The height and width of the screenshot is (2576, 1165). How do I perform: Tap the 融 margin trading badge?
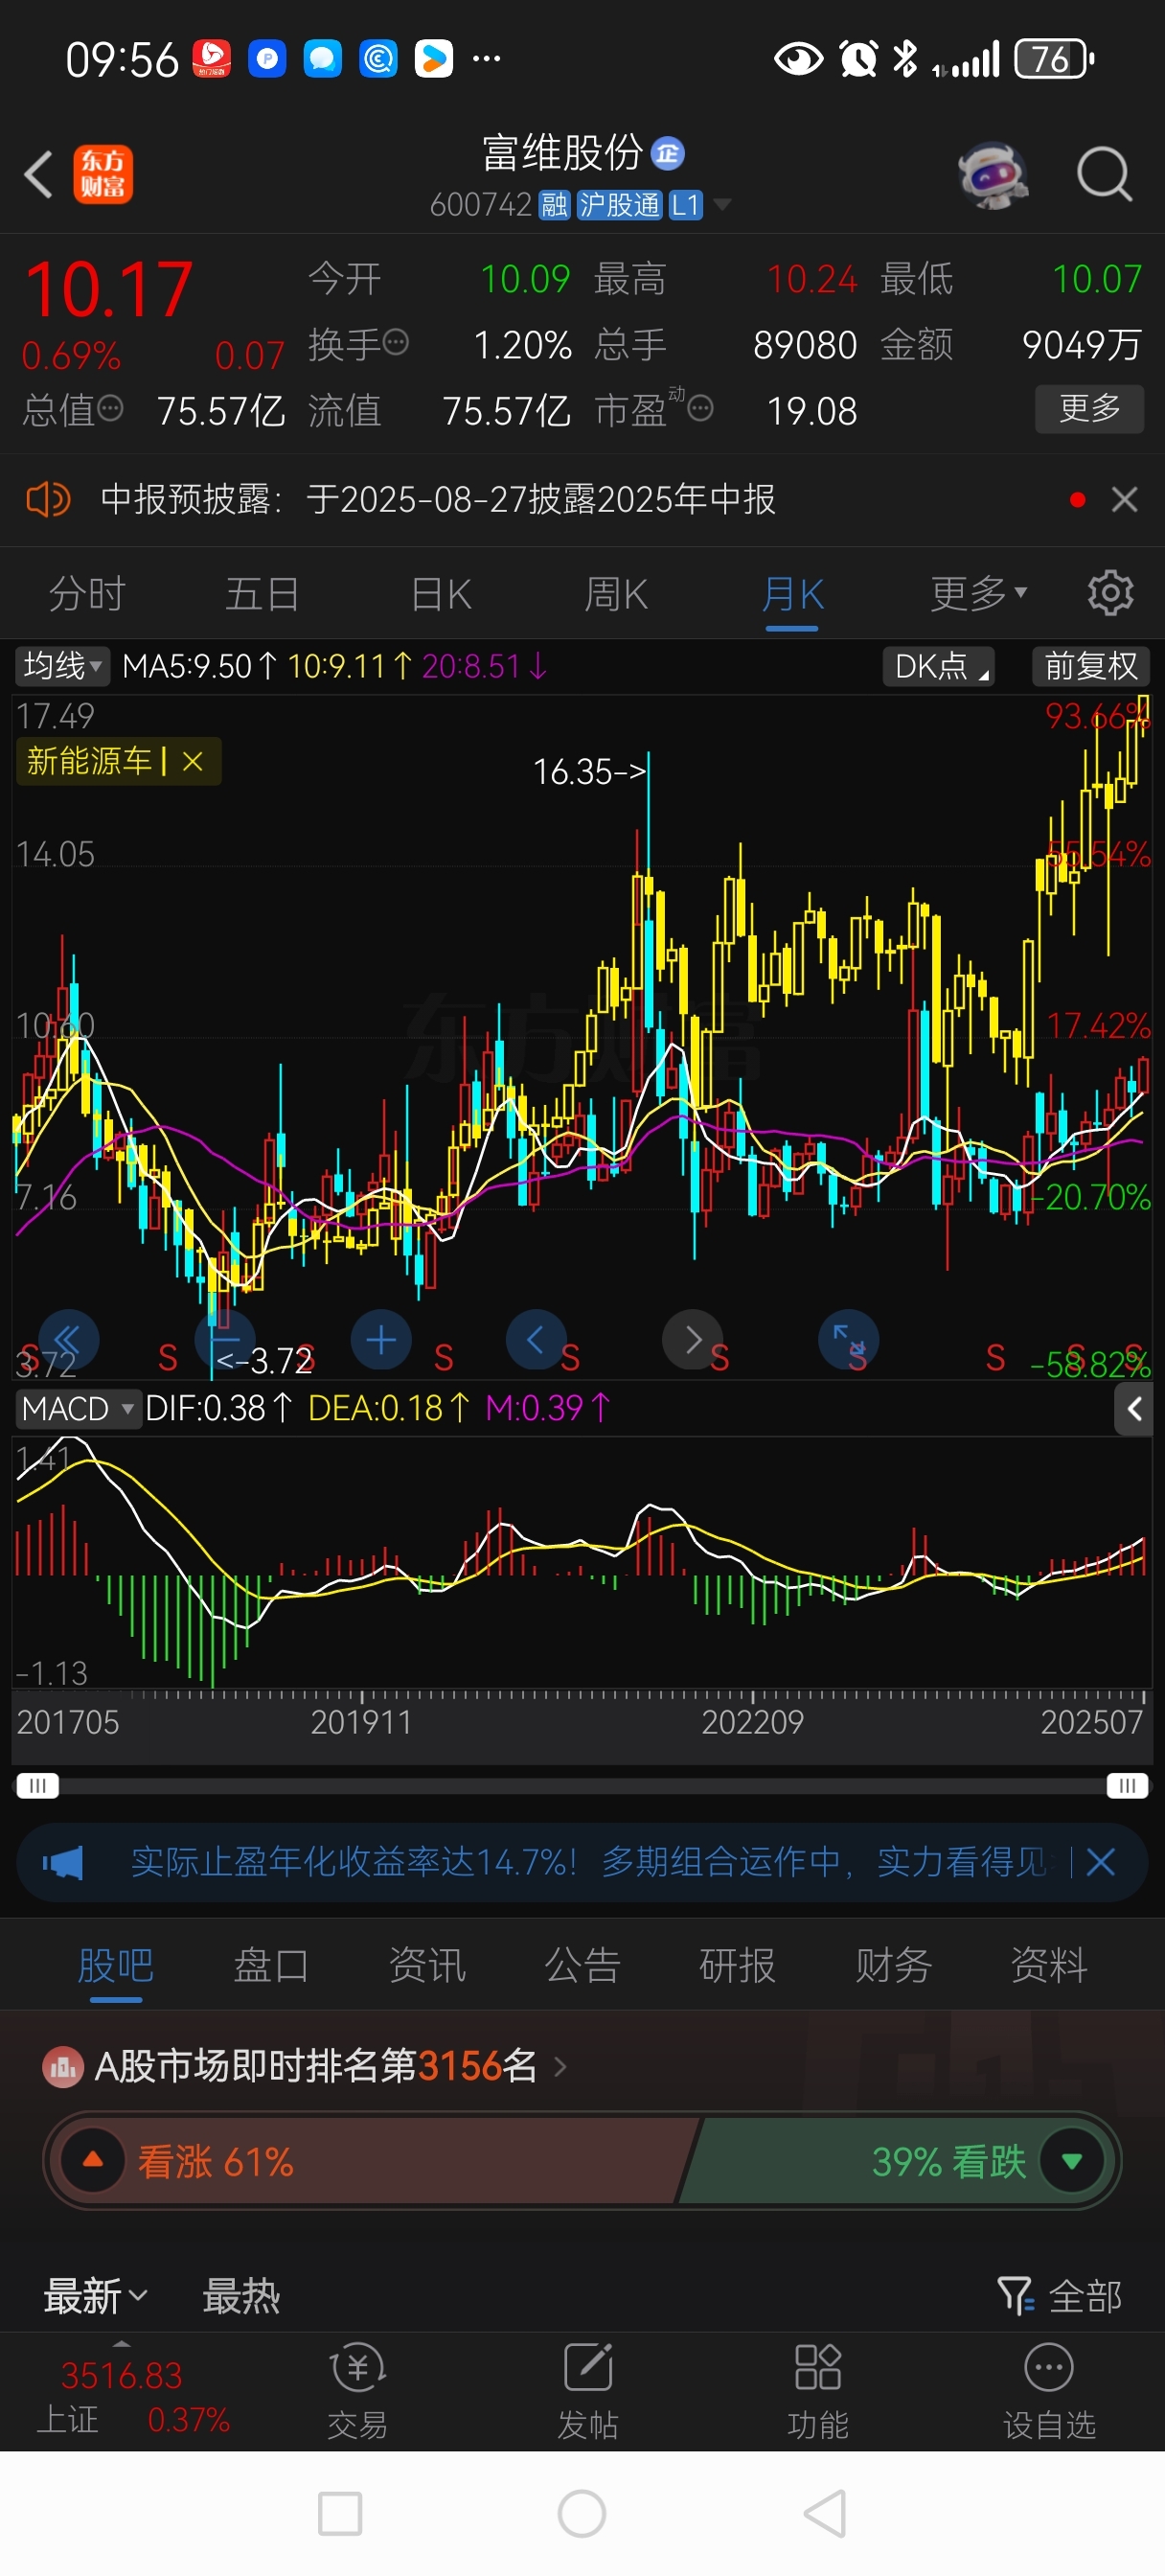[554, 205]
